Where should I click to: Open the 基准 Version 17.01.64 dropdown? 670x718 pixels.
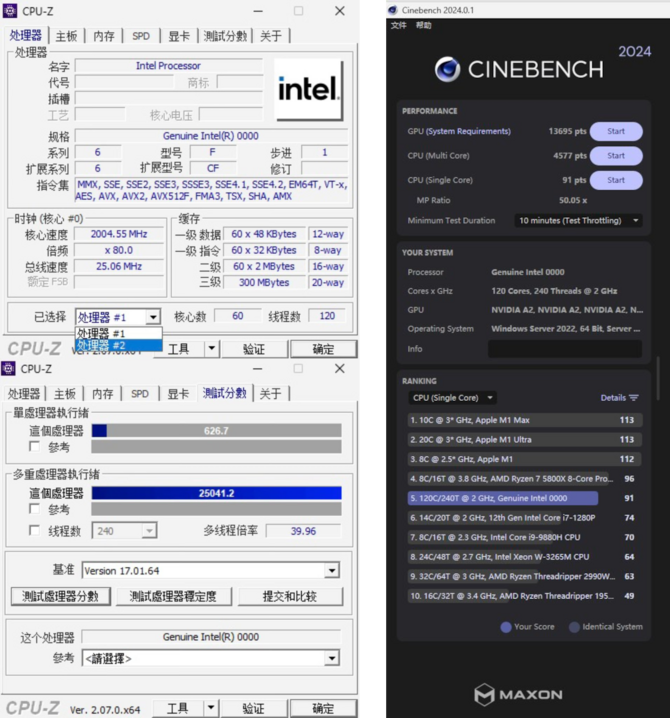coord(332,571)
